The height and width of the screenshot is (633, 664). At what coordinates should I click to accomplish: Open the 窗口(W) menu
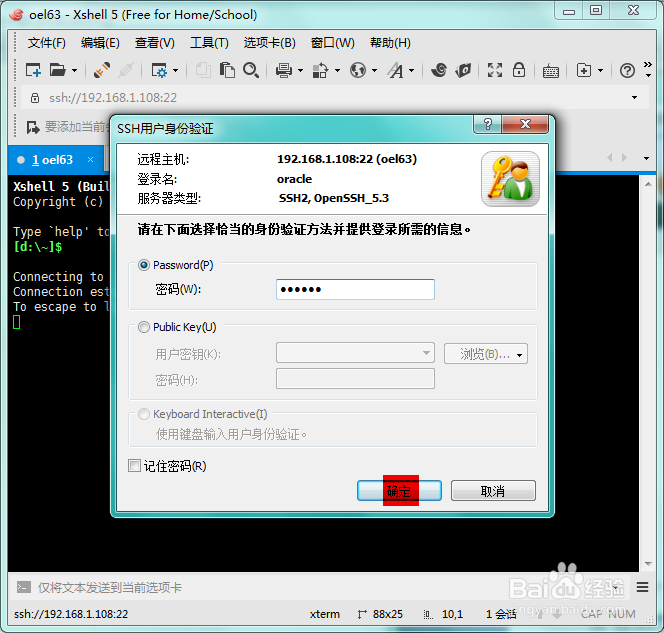(332, 43)
